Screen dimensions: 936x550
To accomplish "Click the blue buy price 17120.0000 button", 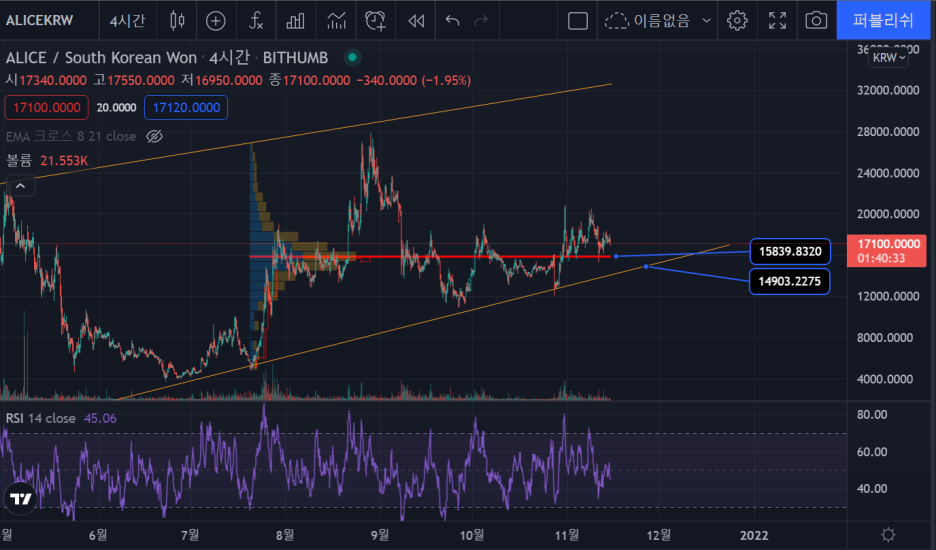I will 186,107.
